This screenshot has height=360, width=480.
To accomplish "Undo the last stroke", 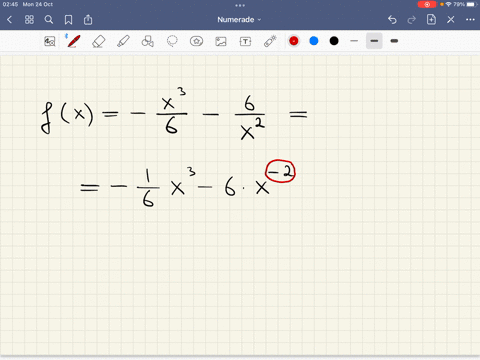I will [392, 20].
